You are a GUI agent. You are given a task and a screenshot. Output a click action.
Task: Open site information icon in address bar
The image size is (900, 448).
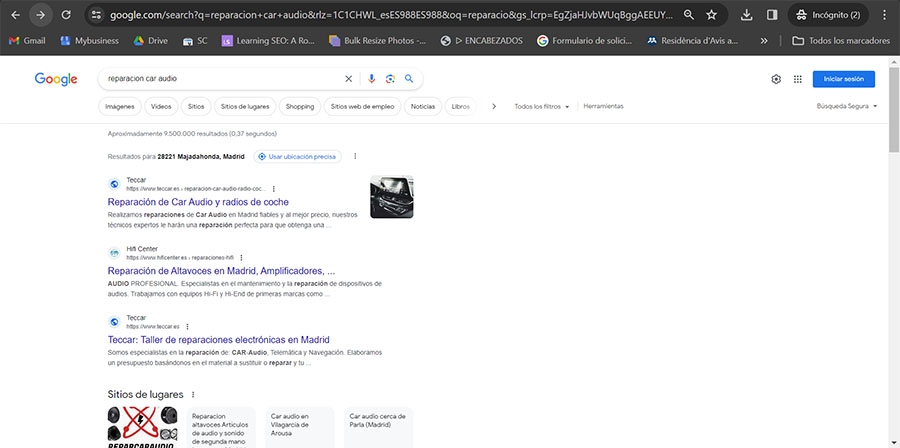coord(96,15)
